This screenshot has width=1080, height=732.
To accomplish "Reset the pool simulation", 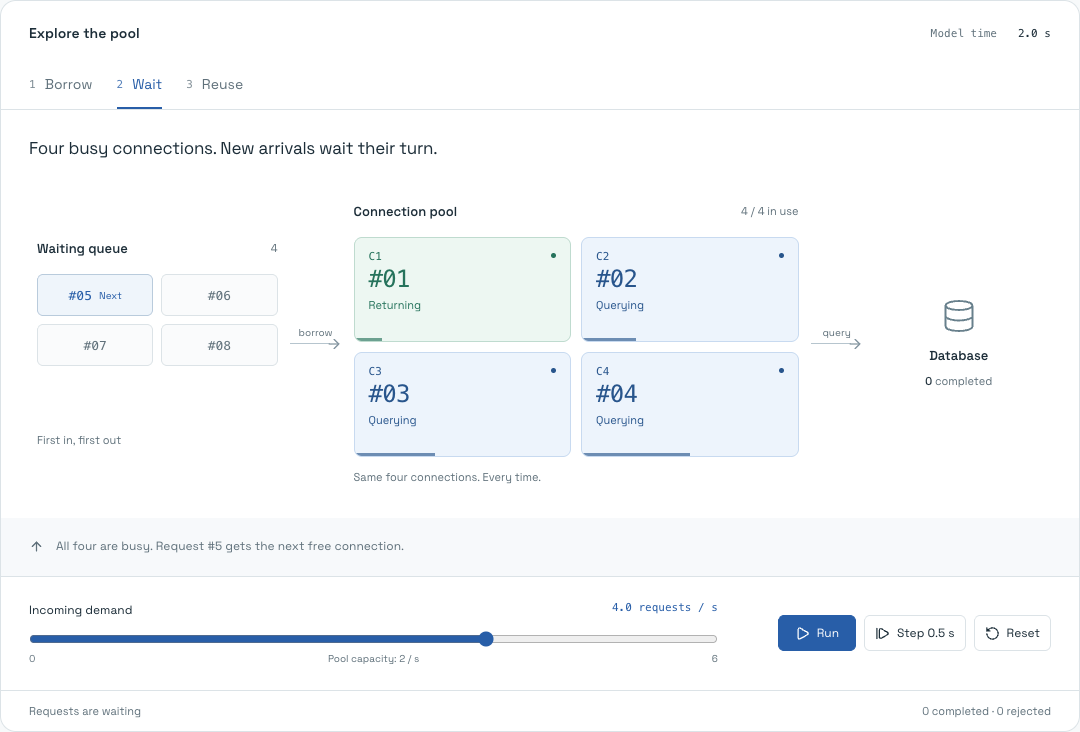I will click(x=1012, y=633).
